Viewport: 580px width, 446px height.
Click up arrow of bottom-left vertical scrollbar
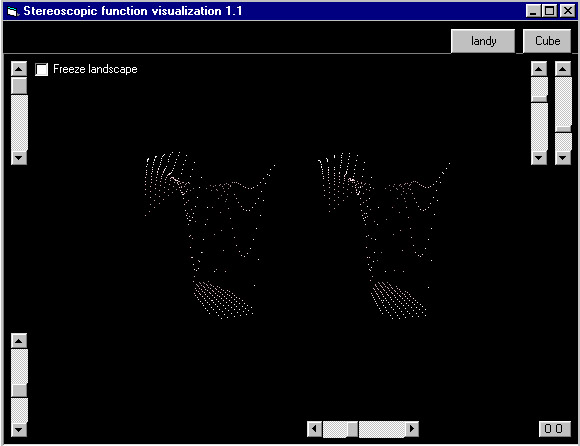tap(19, 341)
